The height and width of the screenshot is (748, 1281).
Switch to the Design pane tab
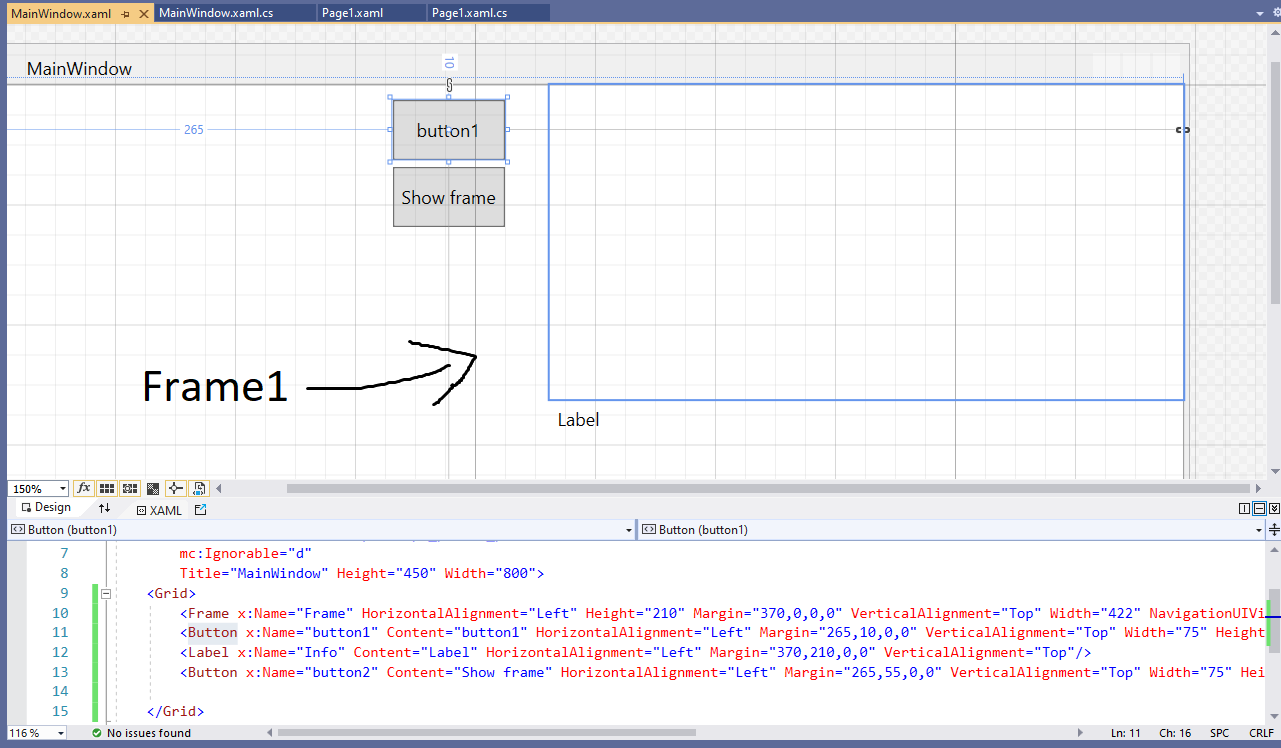(46, 508)
